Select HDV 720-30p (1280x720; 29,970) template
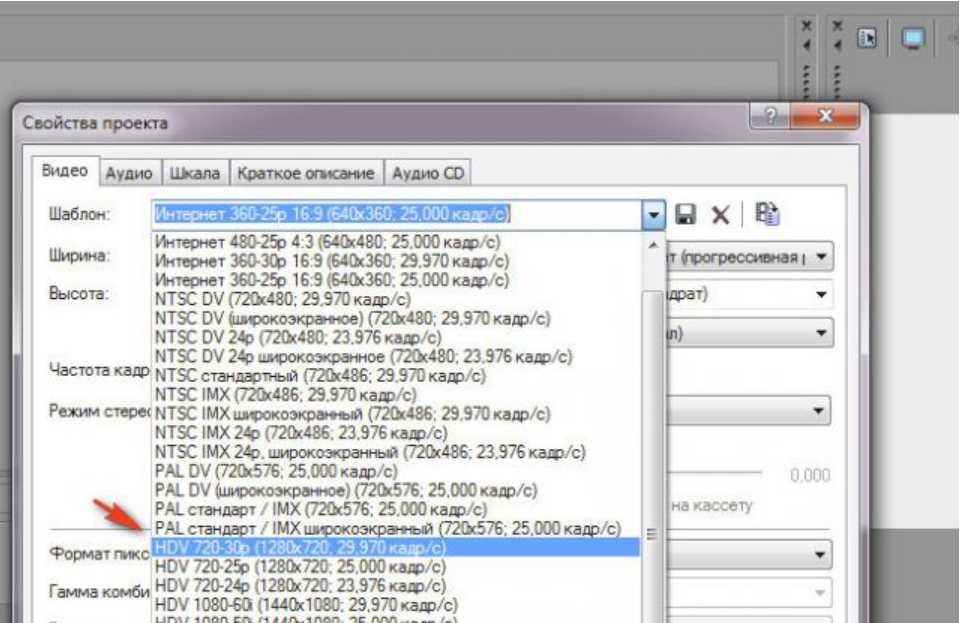Image resolution: width=964 pixels, height=623 pixels. point(300,548)
